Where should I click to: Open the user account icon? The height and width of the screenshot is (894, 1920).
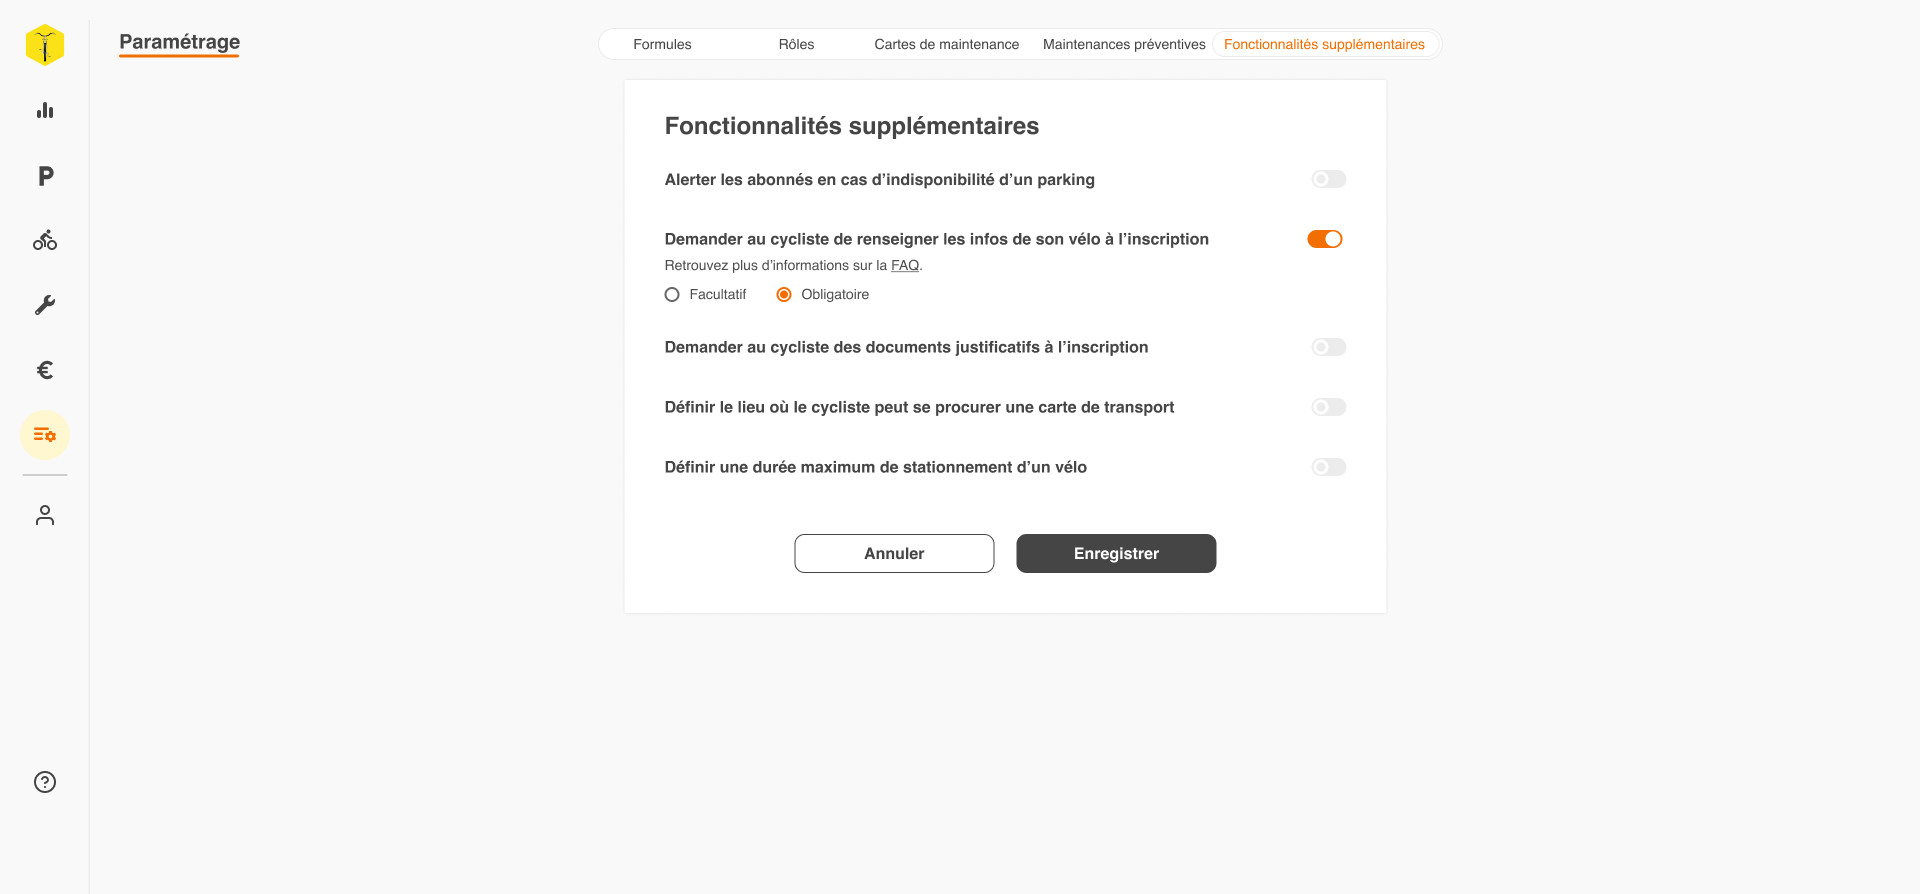[44, 514]
